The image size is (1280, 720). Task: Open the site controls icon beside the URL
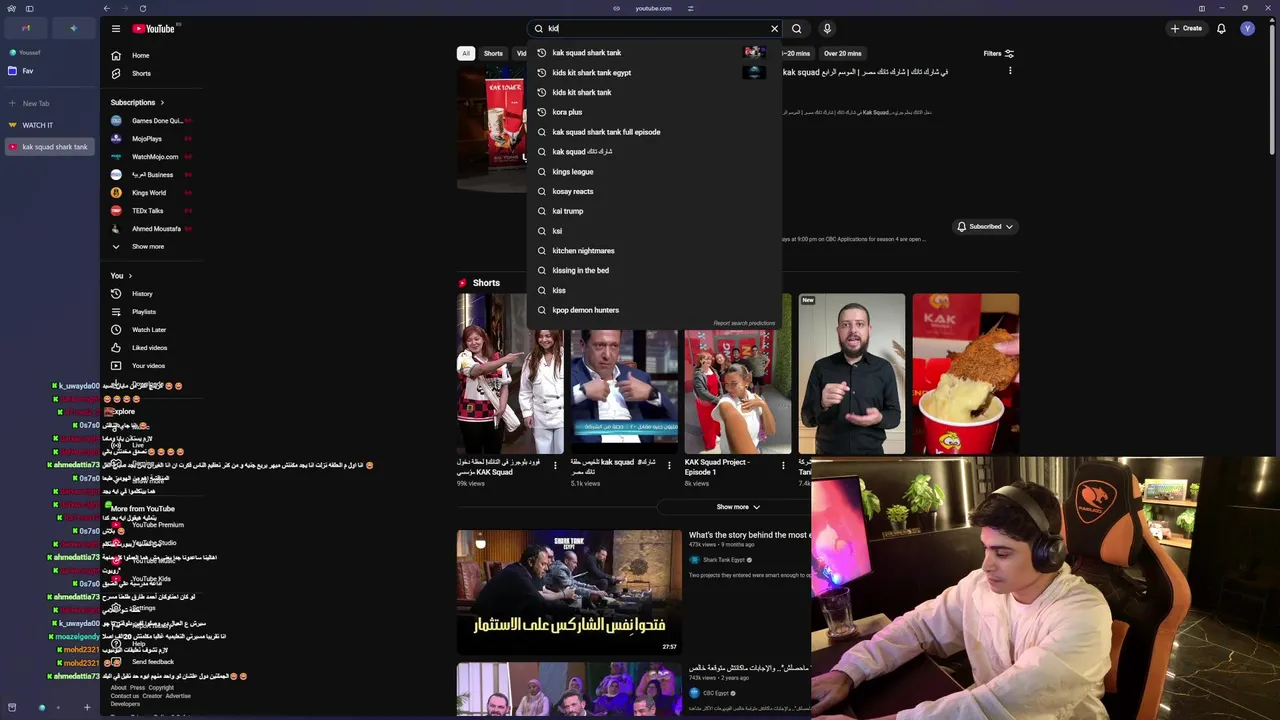(x=690, y=8)
